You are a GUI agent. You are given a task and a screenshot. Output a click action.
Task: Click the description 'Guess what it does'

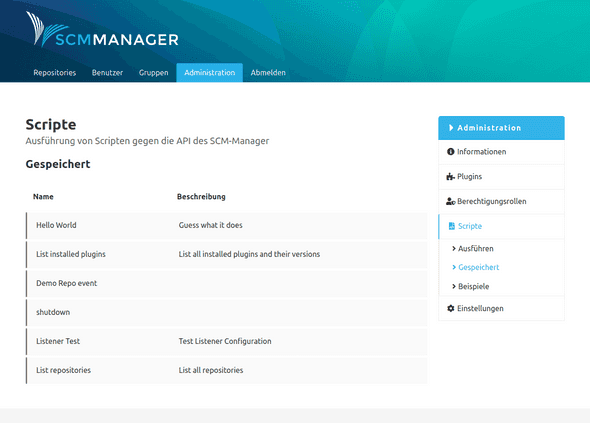(210, 225)
